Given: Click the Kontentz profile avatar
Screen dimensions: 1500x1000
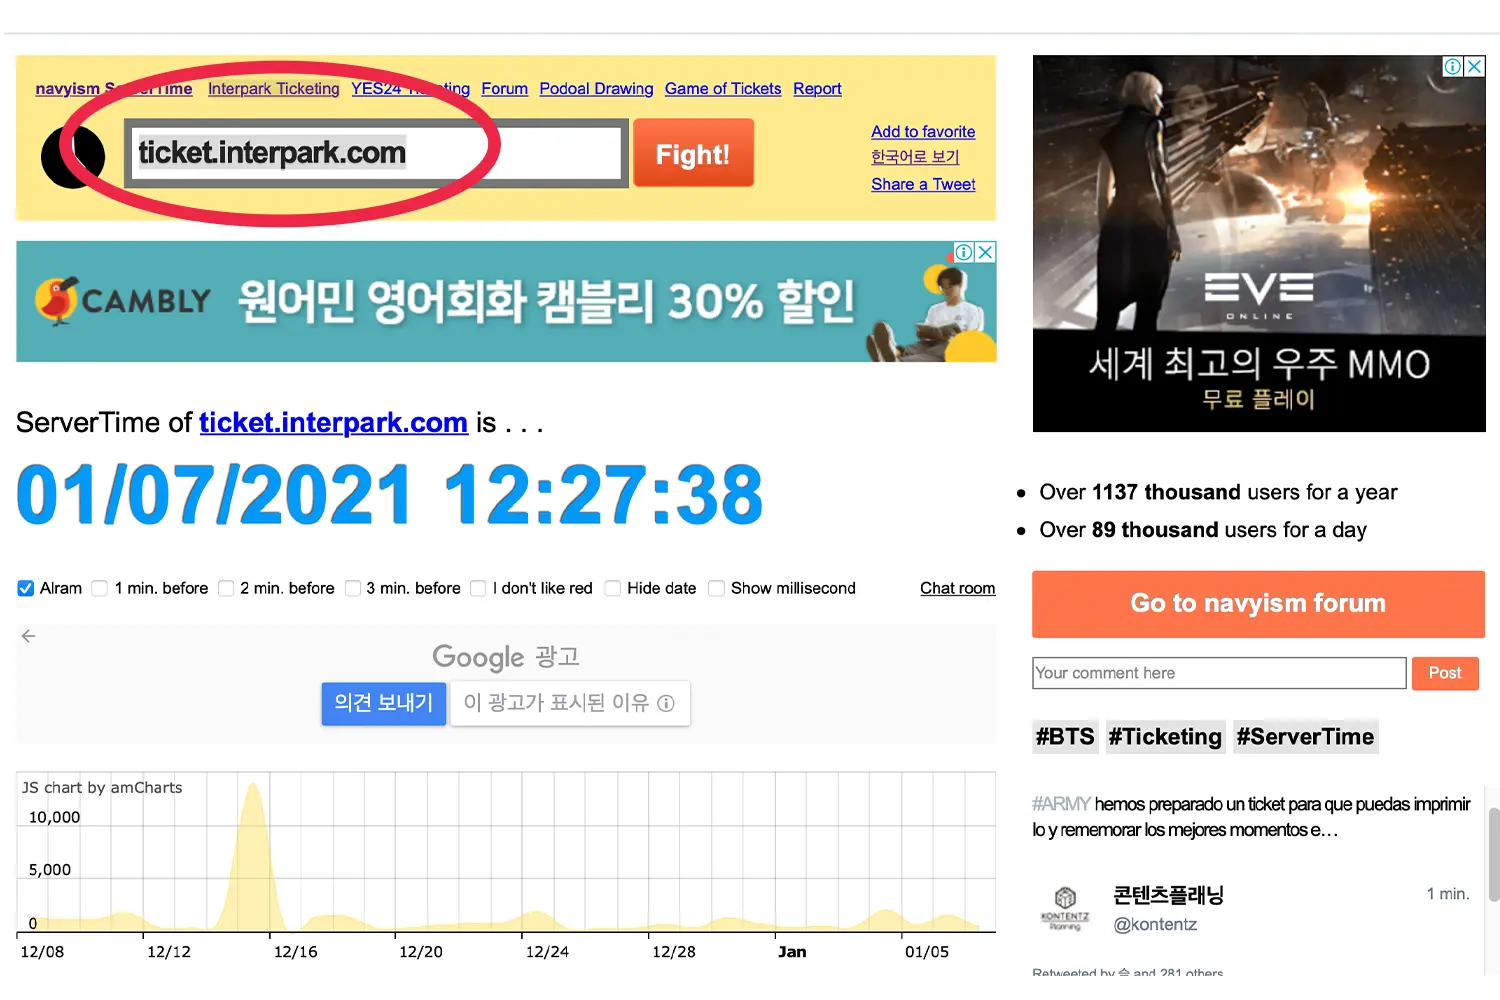Looking at the screenshot, I should coord(1065,905).
